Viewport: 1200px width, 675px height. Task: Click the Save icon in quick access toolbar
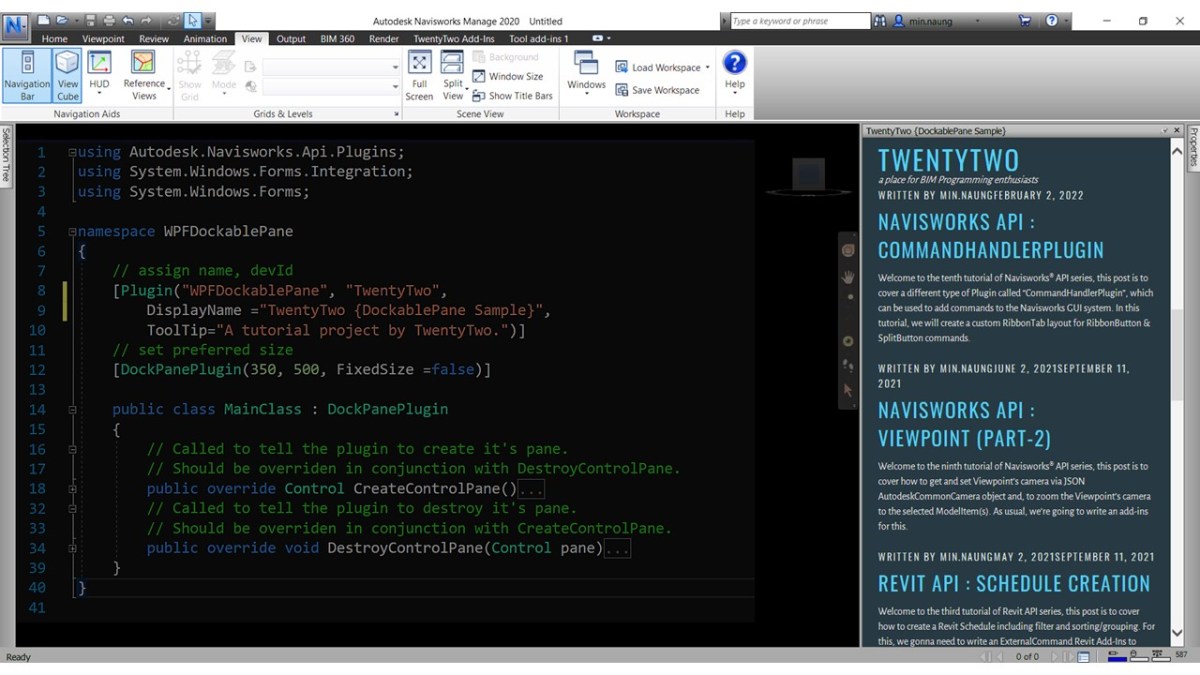92,20
